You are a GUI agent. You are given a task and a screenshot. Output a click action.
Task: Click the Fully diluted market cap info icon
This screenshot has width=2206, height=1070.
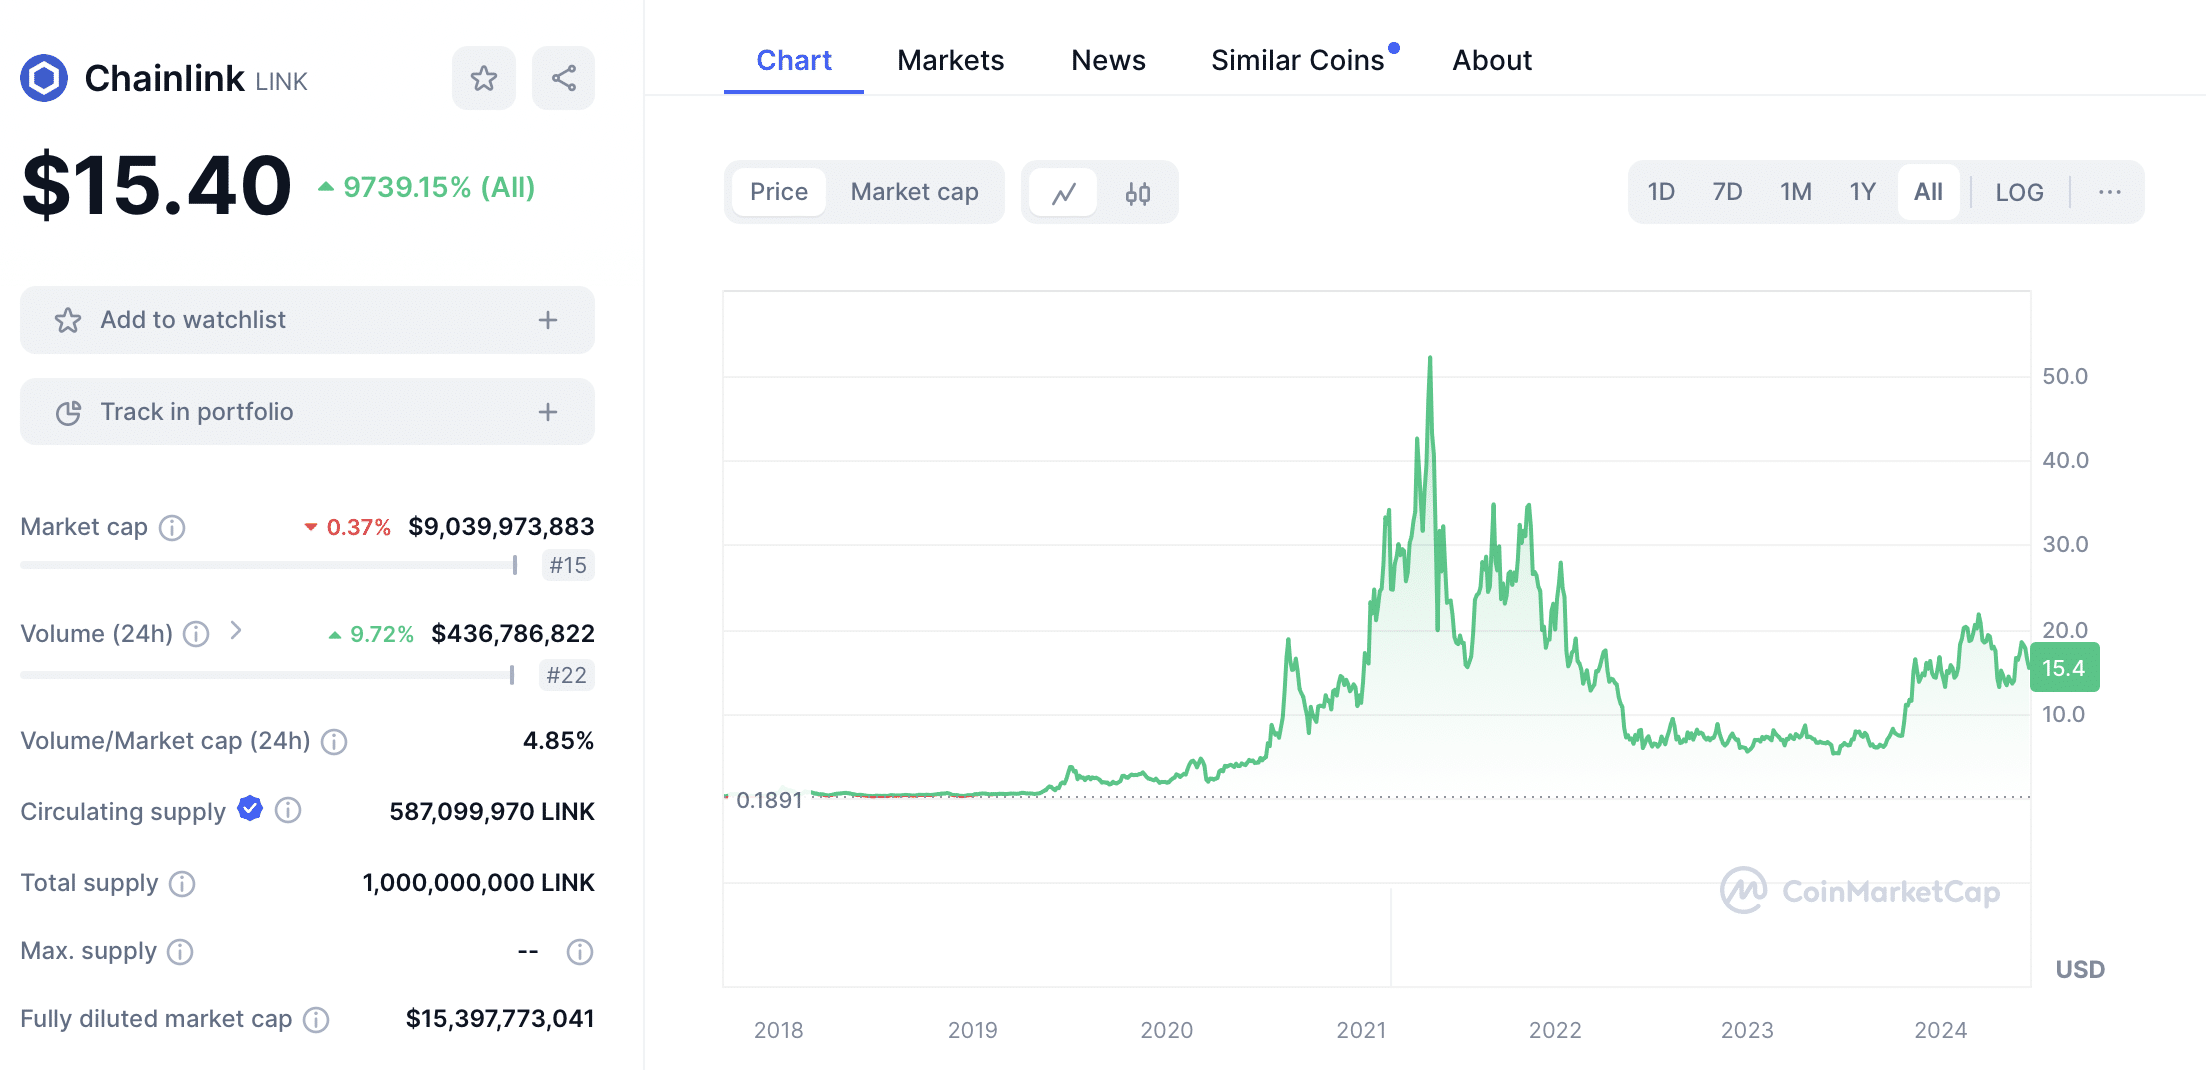[316, 1019]
